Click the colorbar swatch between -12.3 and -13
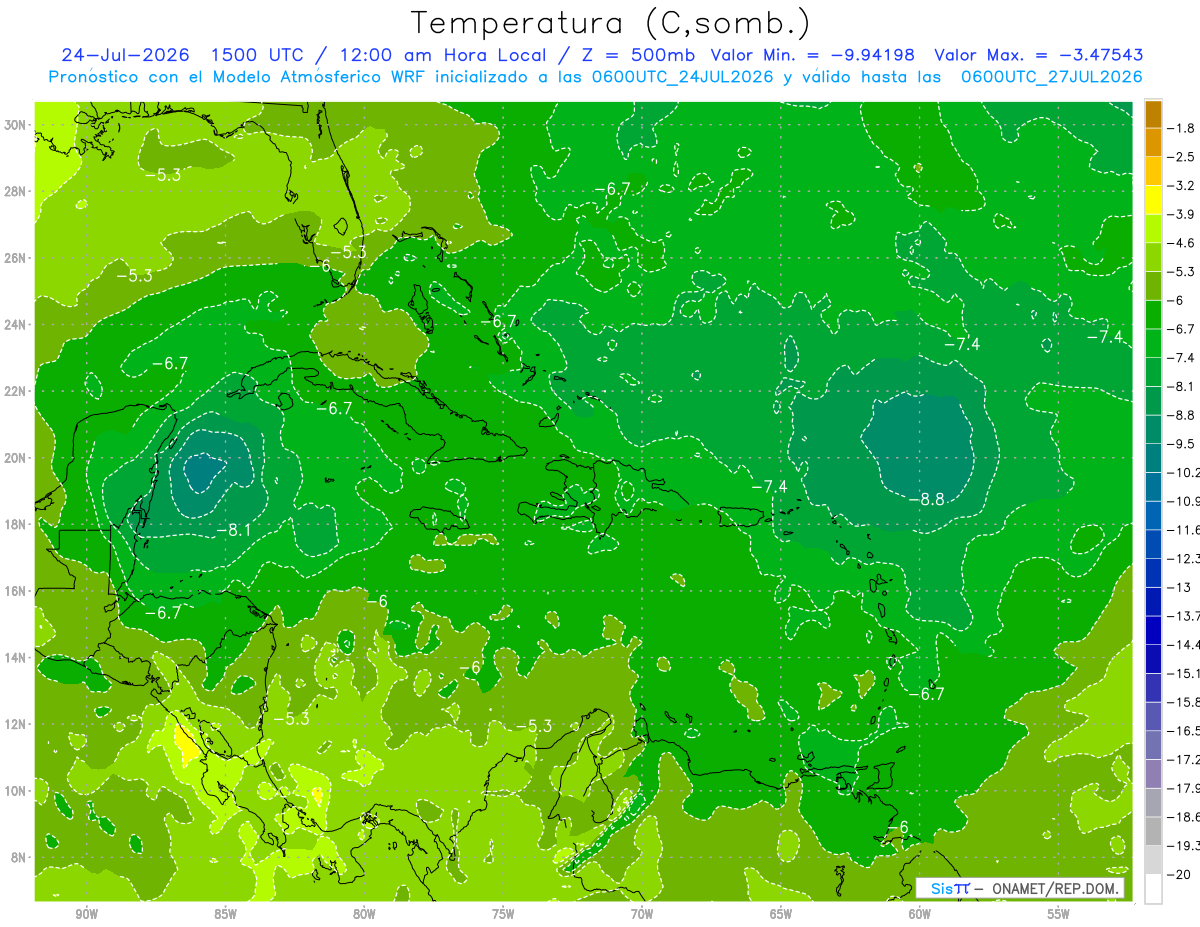This screenshot has height=927, width=1200. click(1153, 572)
